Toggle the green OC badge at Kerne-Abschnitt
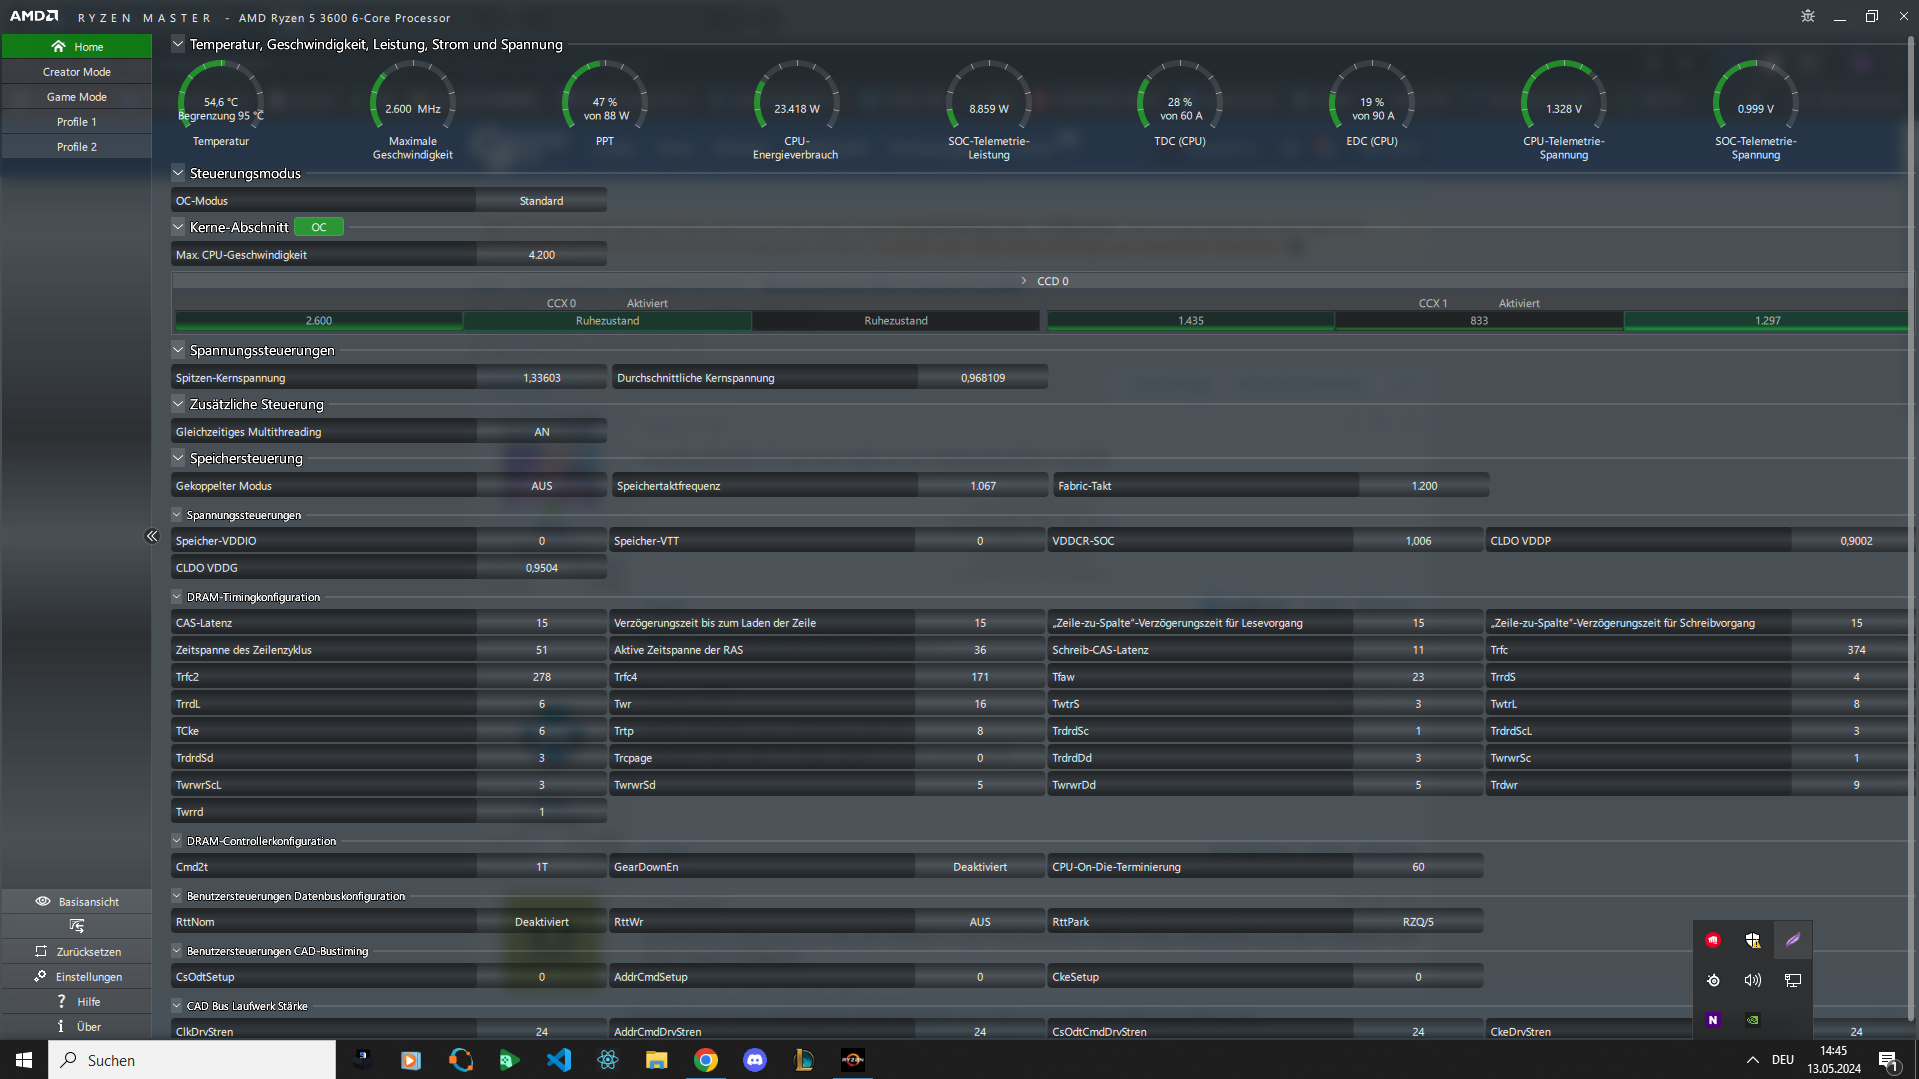 (319, 227)
